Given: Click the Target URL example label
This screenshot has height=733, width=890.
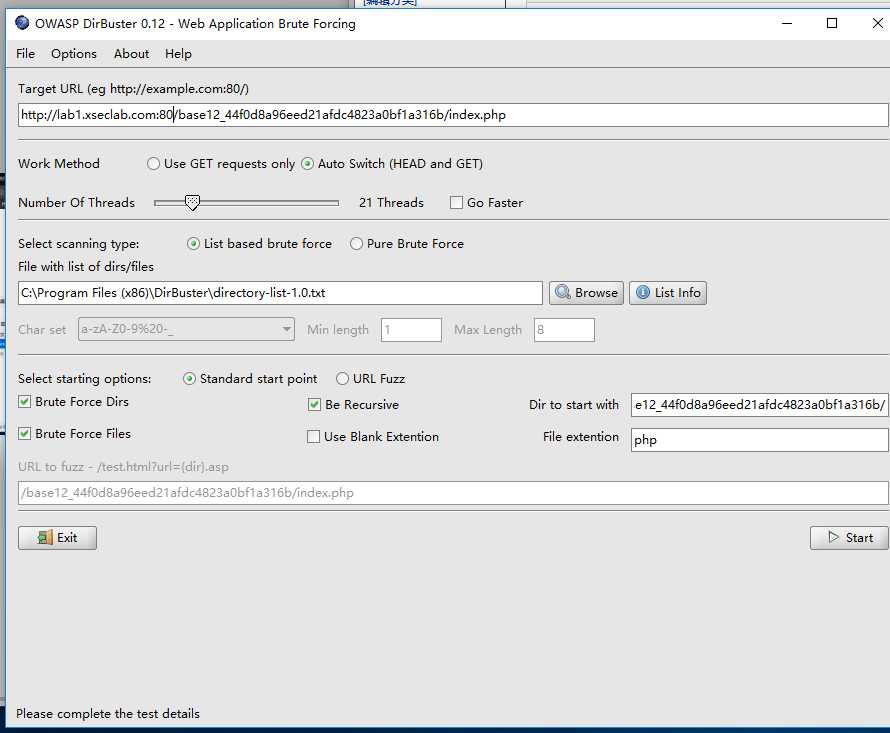Looking at the screenshot, I should [x=133, y=89].
